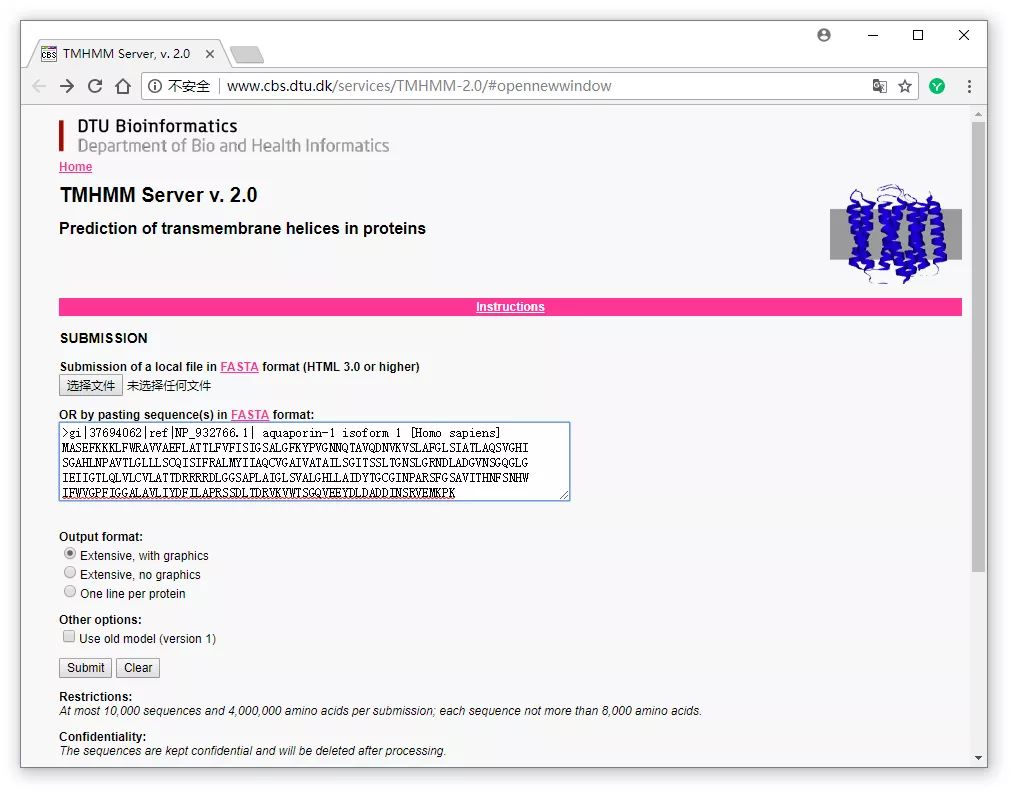The image size is (1012, 794).
Task: Click the 'TMHMM Server v. 2.0' title
Action: [159, 195]
